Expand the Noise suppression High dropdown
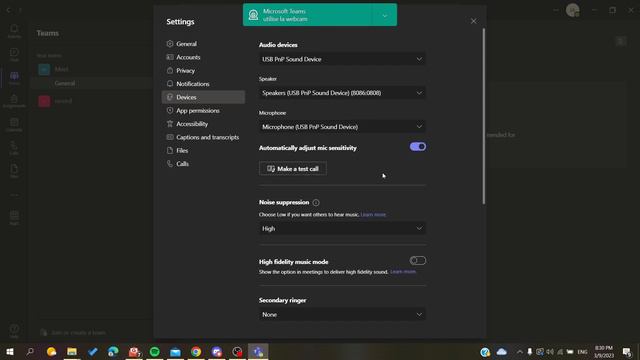 (x=342, y=229)
